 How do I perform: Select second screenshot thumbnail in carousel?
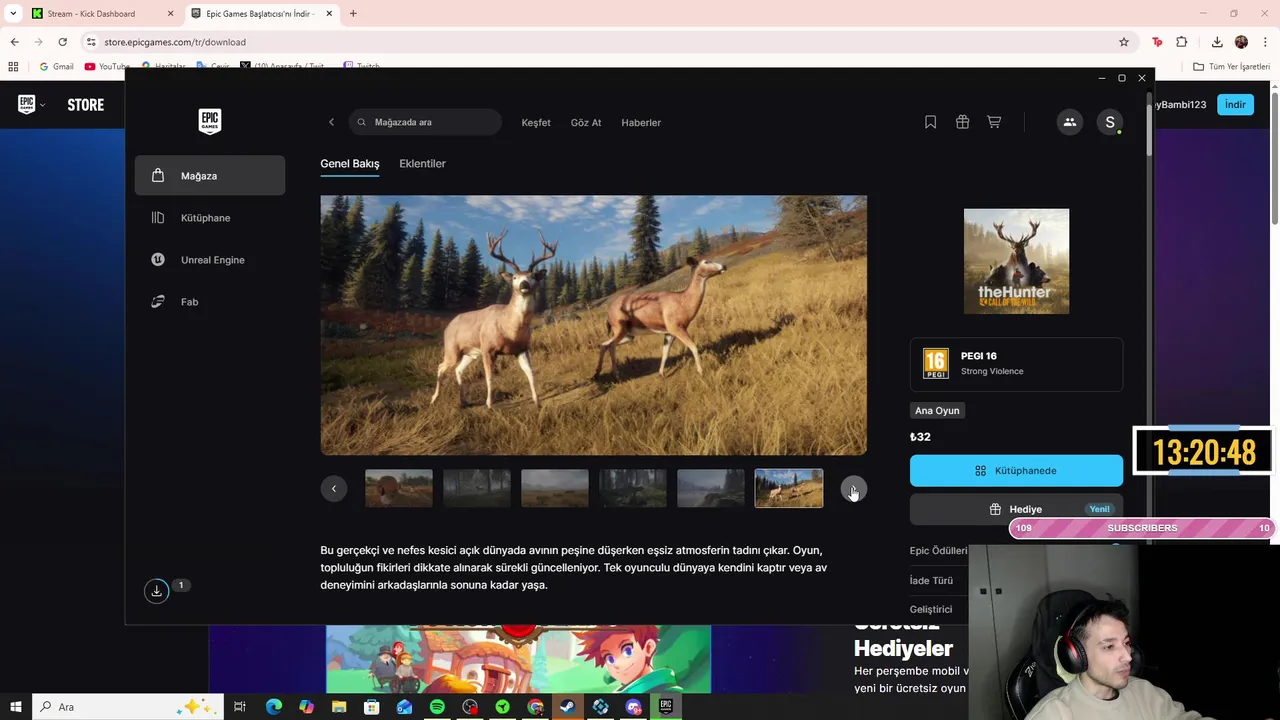(477, 489)
